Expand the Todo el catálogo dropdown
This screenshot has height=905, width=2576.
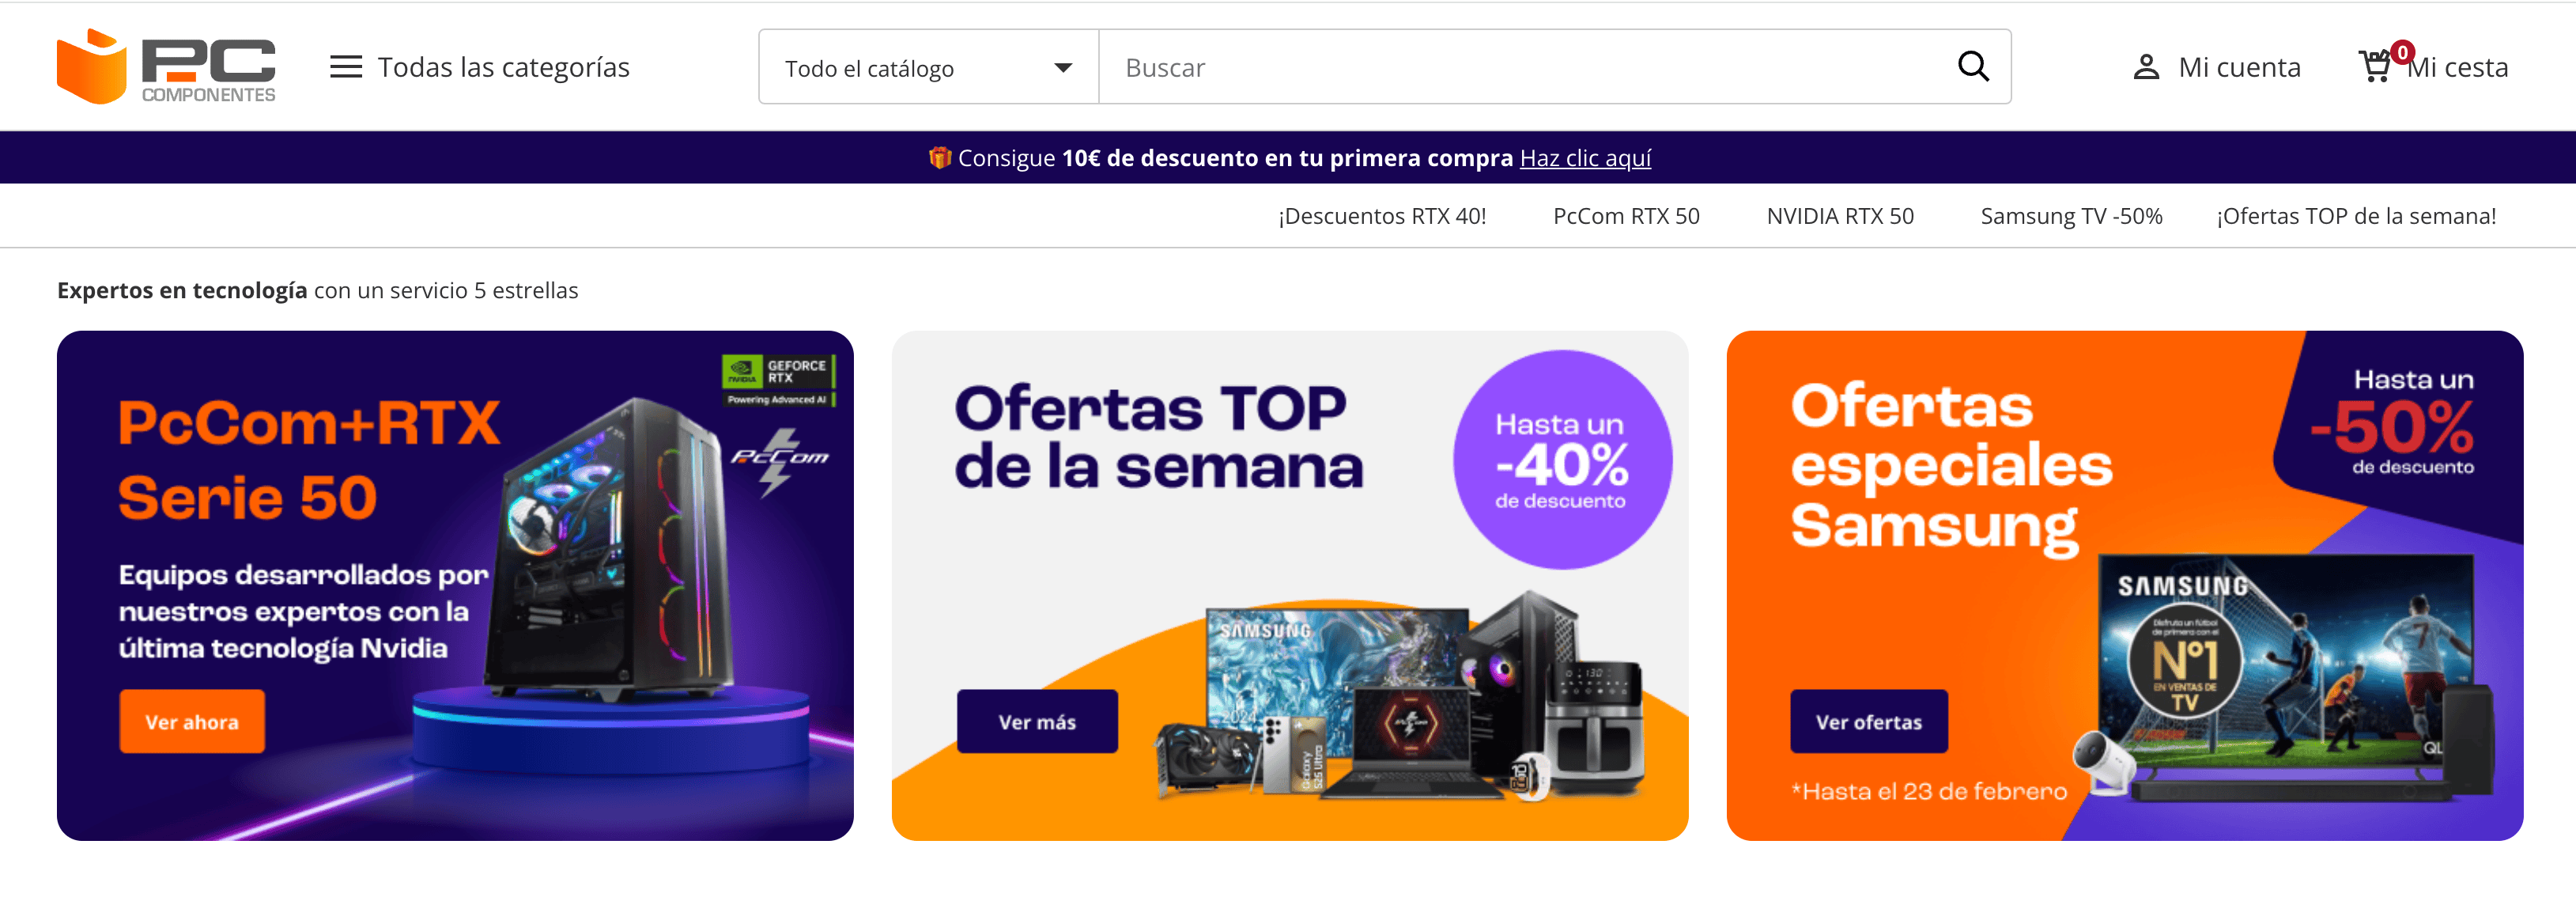point(928,67)
